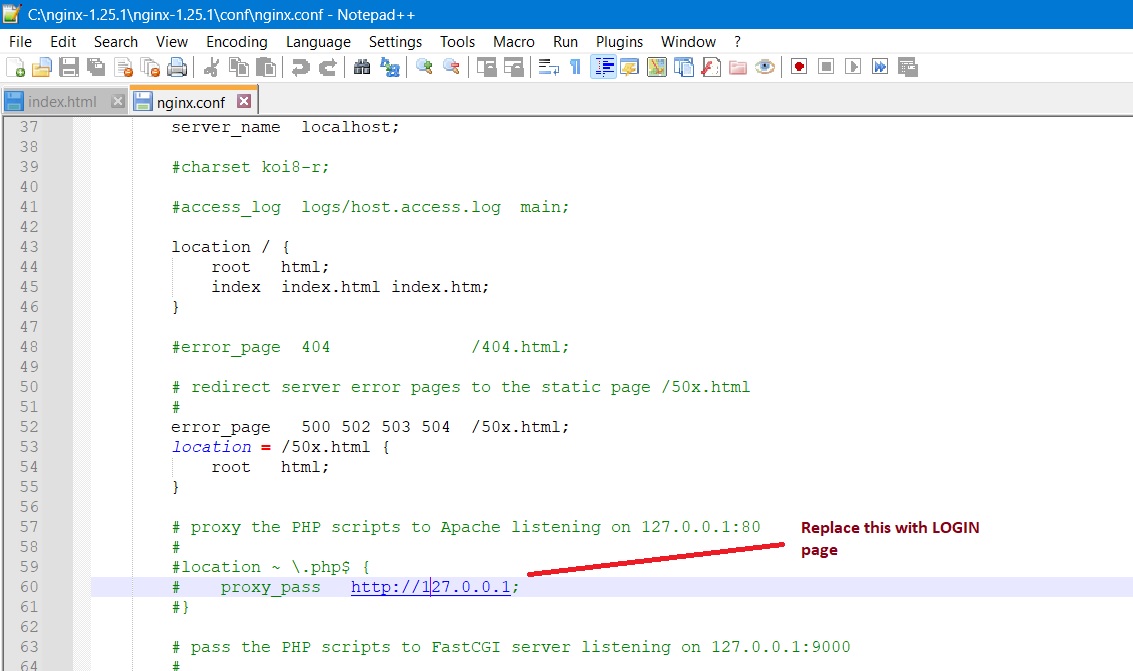The image size is (1133, 671).
Task: Toggle word wrap on the toolbar
Action: click(547, 67)
